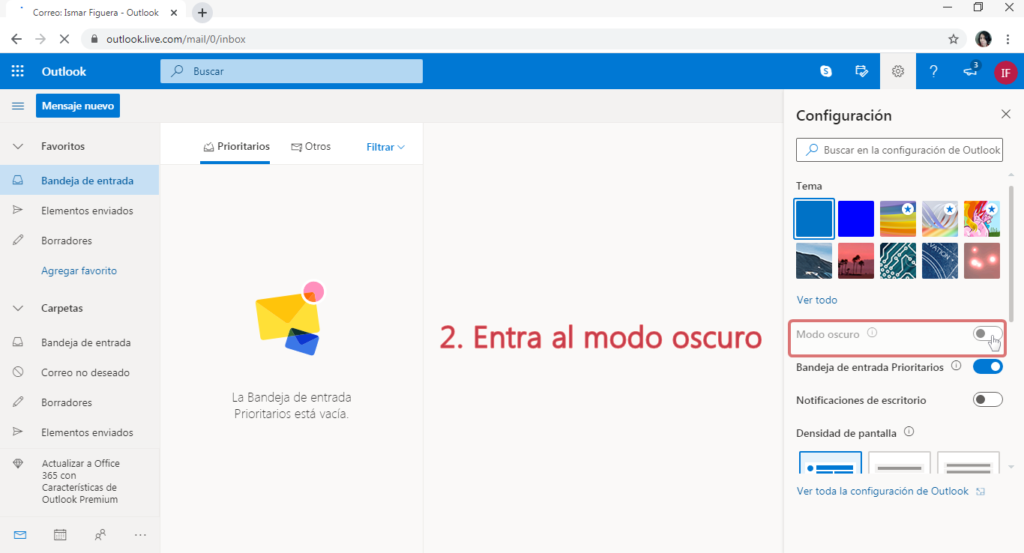
Task: Toggle the hamburger navigation pane icon
Action: point(18,106)
